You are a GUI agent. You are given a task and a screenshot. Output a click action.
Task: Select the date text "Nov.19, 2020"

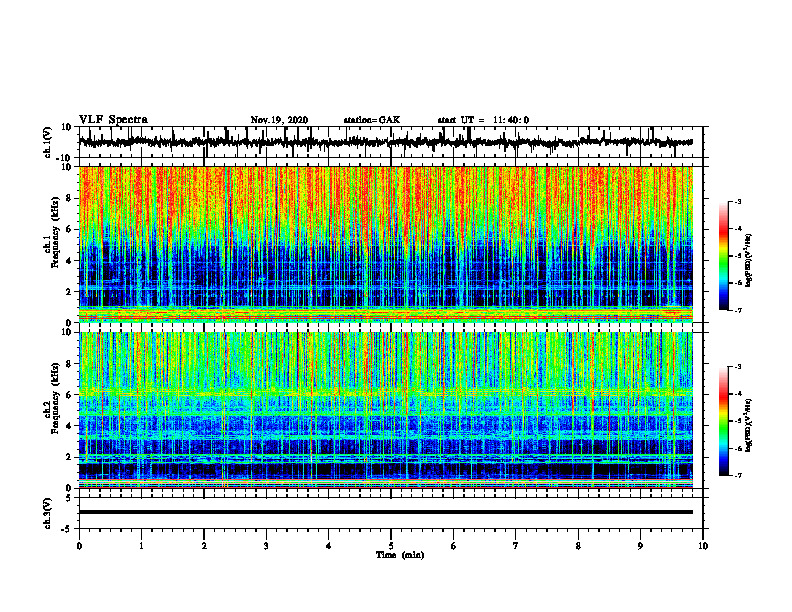tap(279, 120)
